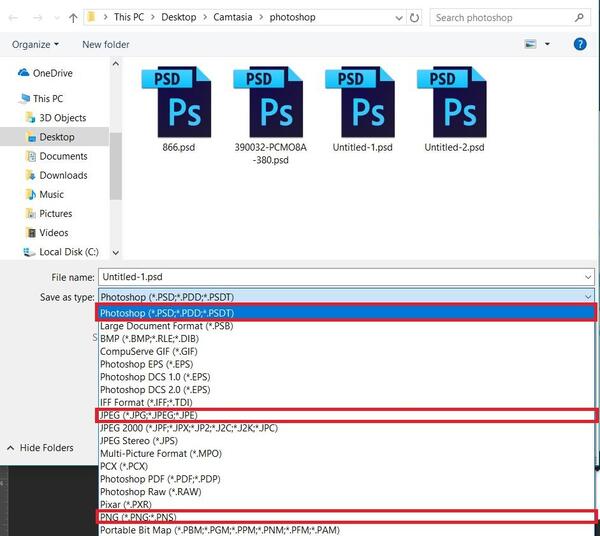Viewport: 600px width, 536px height.
Task: Choose Multi-Picture Format (*.MPO)
Action: click(346, 453)
